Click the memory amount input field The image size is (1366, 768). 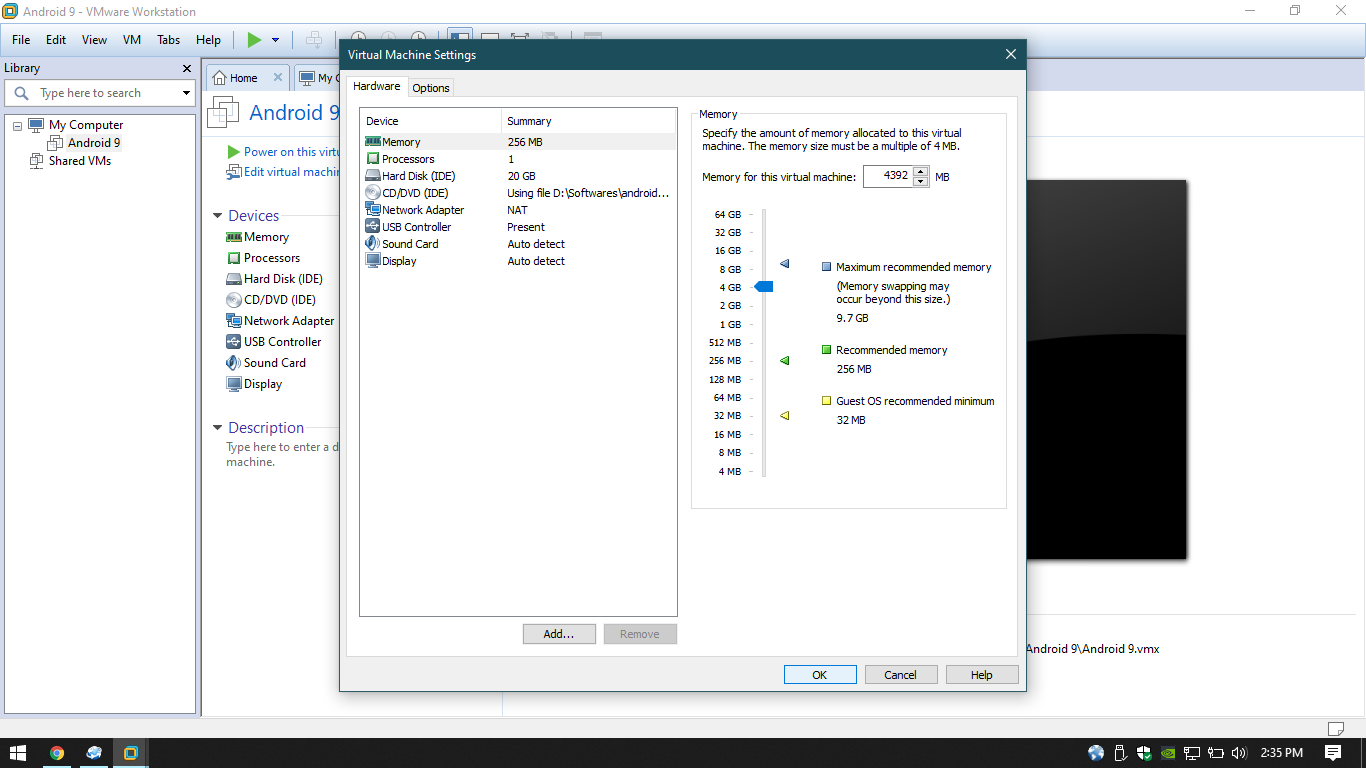click(x=889, y=175)
